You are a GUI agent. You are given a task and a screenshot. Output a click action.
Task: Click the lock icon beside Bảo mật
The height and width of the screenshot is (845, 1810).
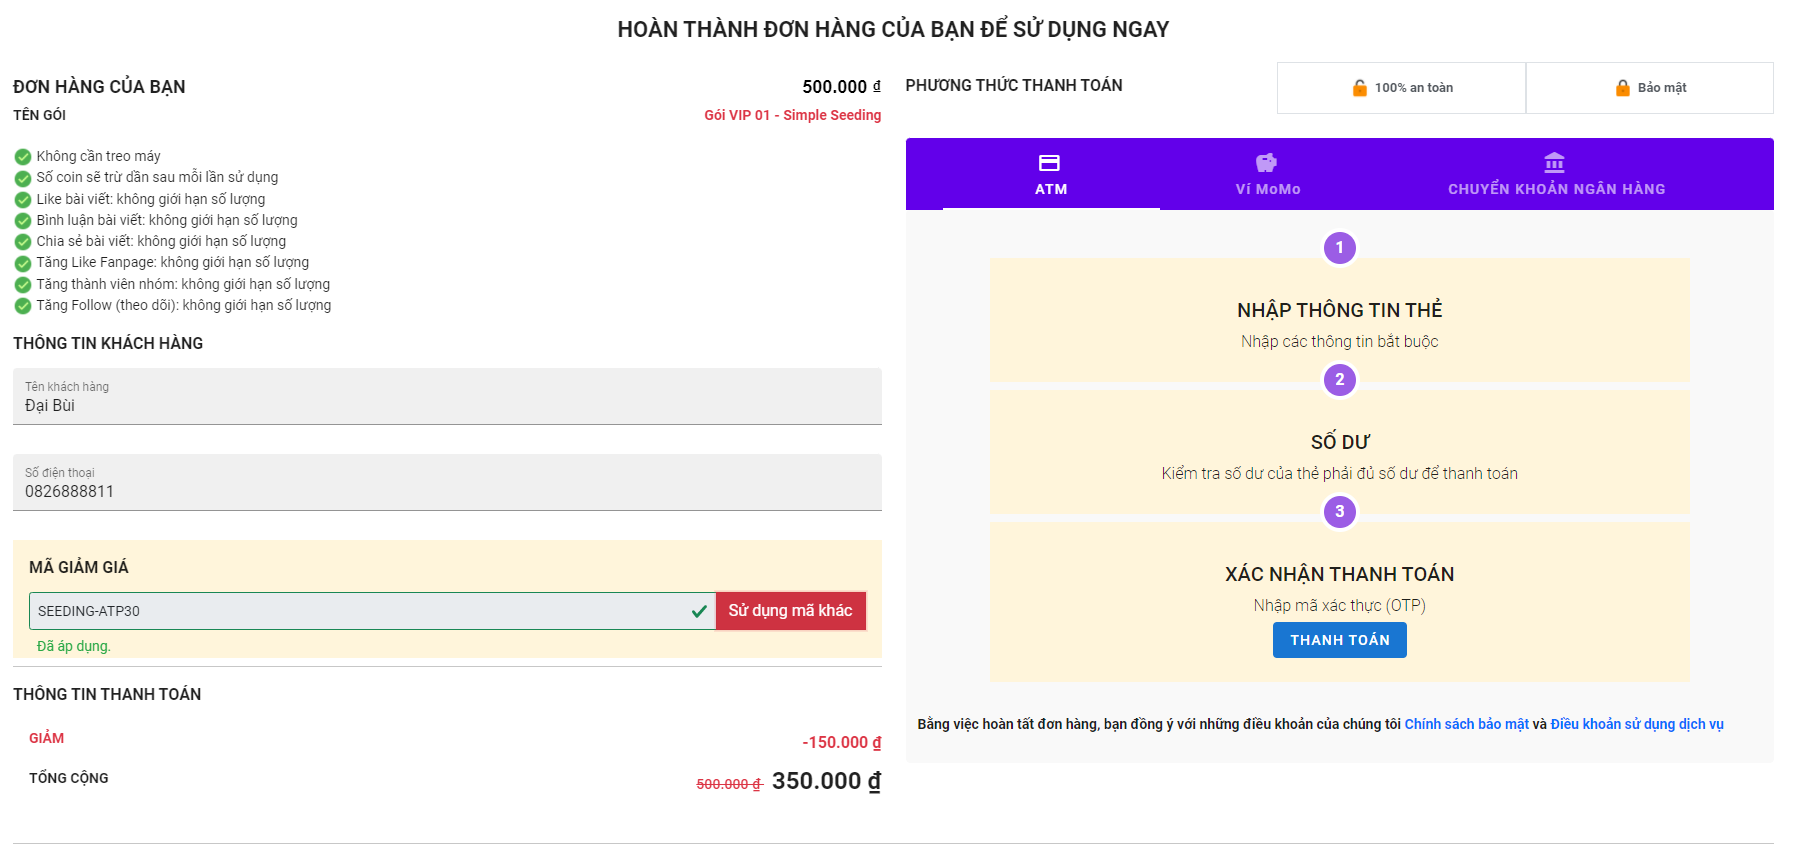[x=1622, y=88]
